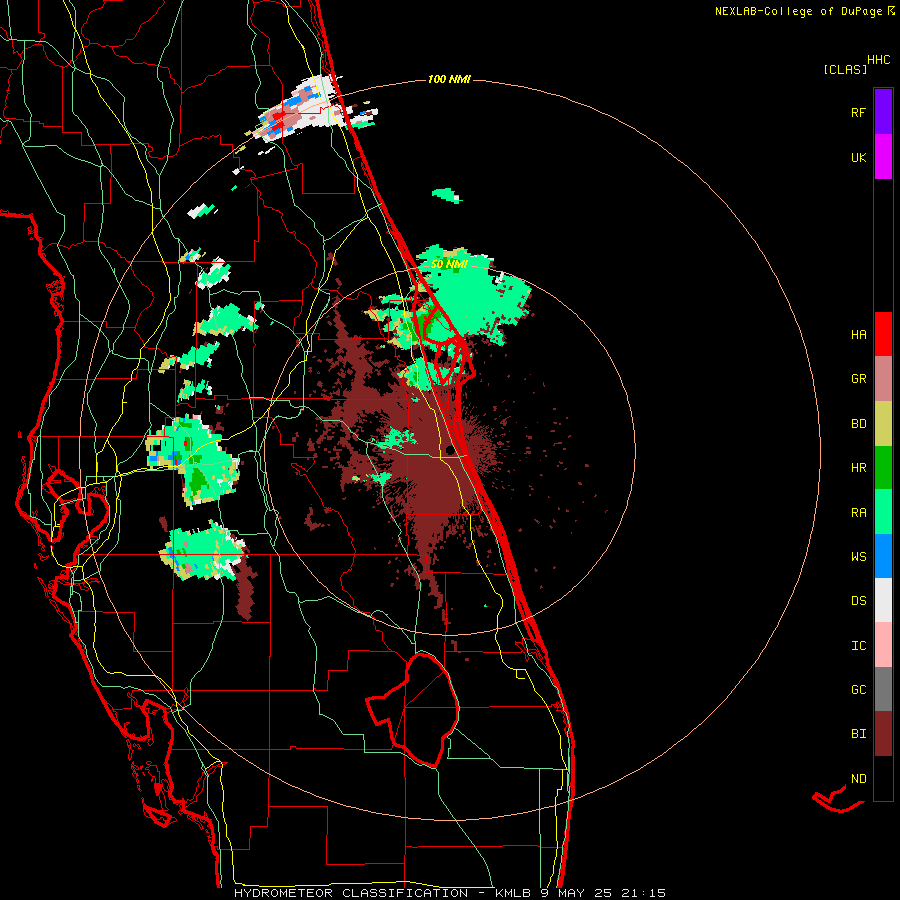Click the 'UK' legend label
Screen dimensions: 900x900
click(x=858, y=157)
